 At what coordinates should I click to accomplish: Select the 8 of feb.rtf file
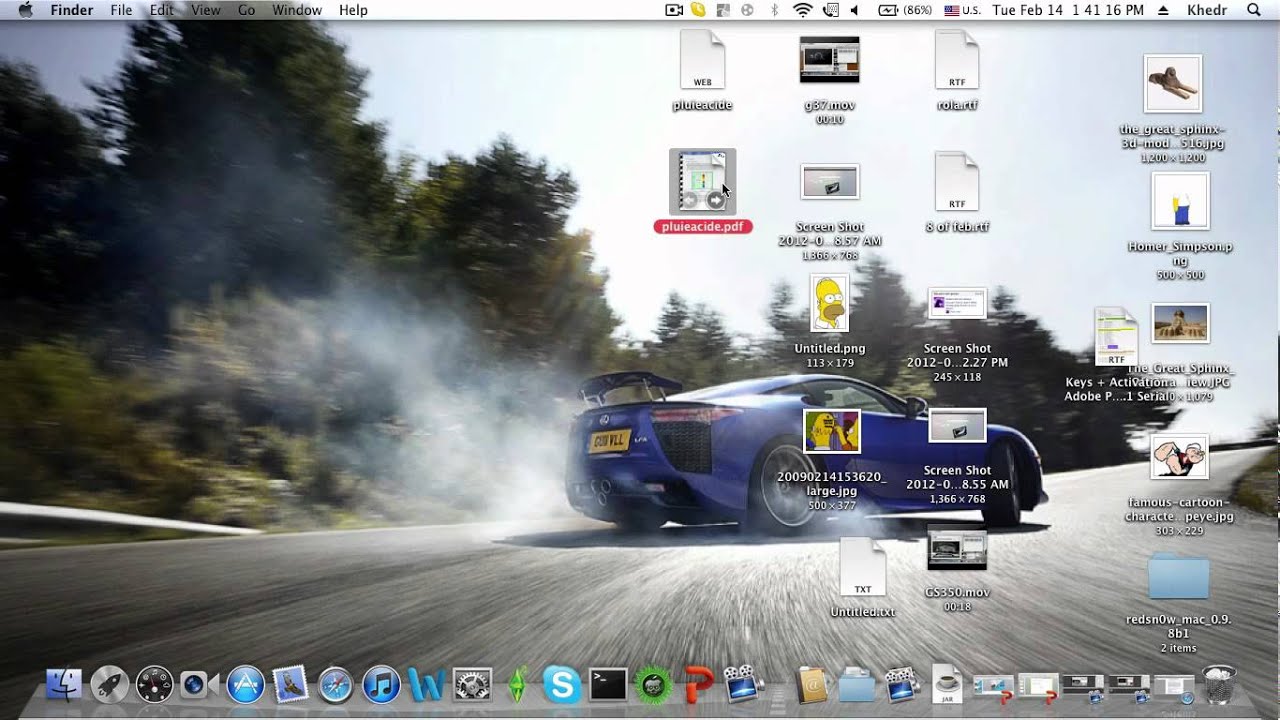click(957, 182)
